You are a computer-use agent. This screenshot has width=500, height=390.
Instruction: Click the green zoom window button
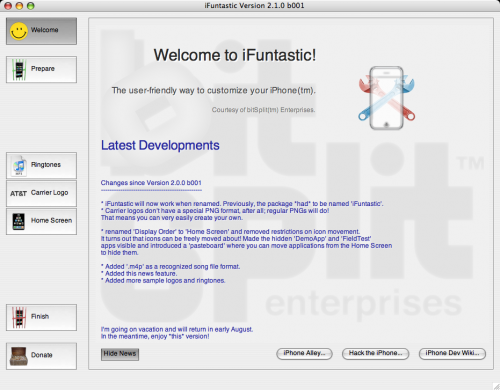coord(31,6)
